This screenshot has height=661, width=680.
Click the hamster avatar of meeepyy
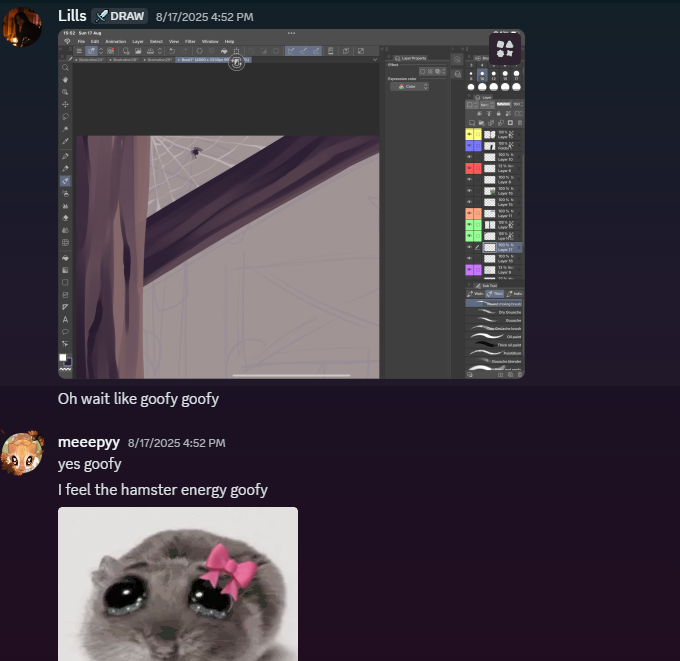click(x=22, y=453)
